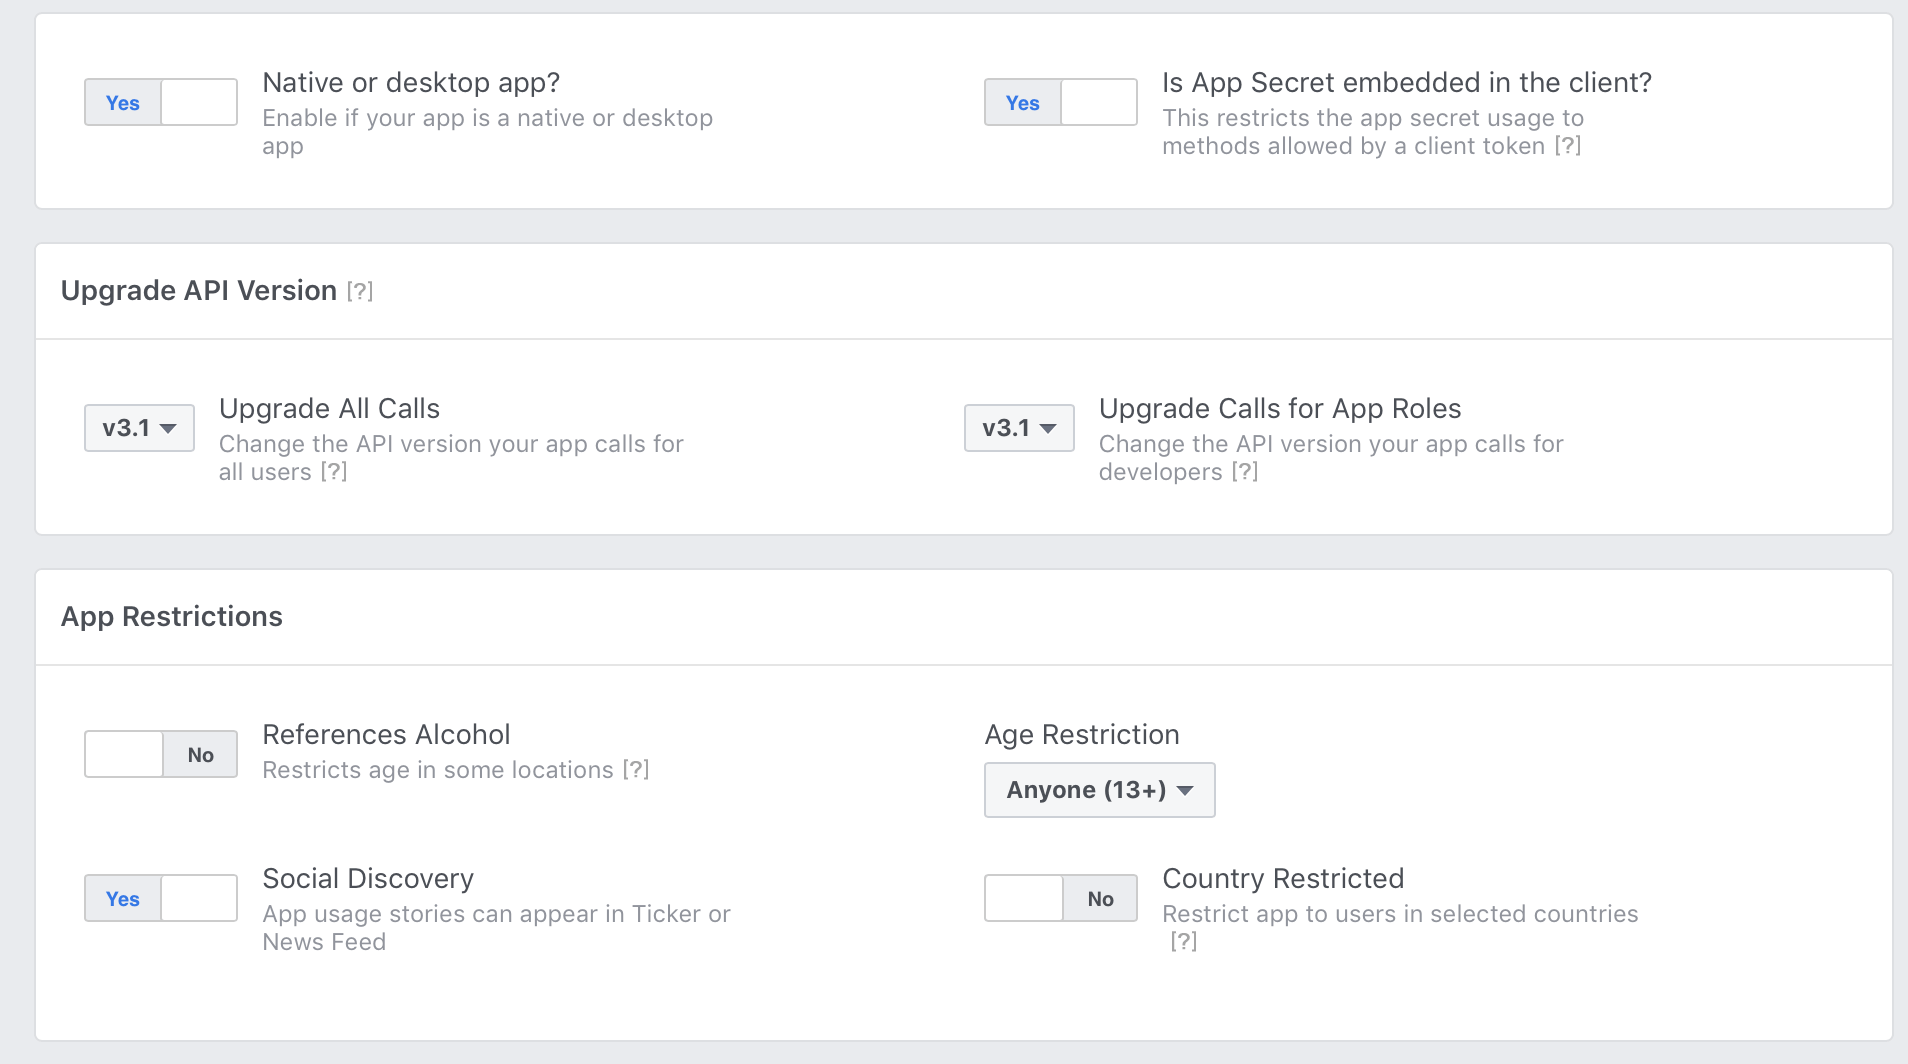Click the 'Upgrade Calls for App Roles' label
Screen dimensions: 1908x1064
click(x=1279, y=408)
